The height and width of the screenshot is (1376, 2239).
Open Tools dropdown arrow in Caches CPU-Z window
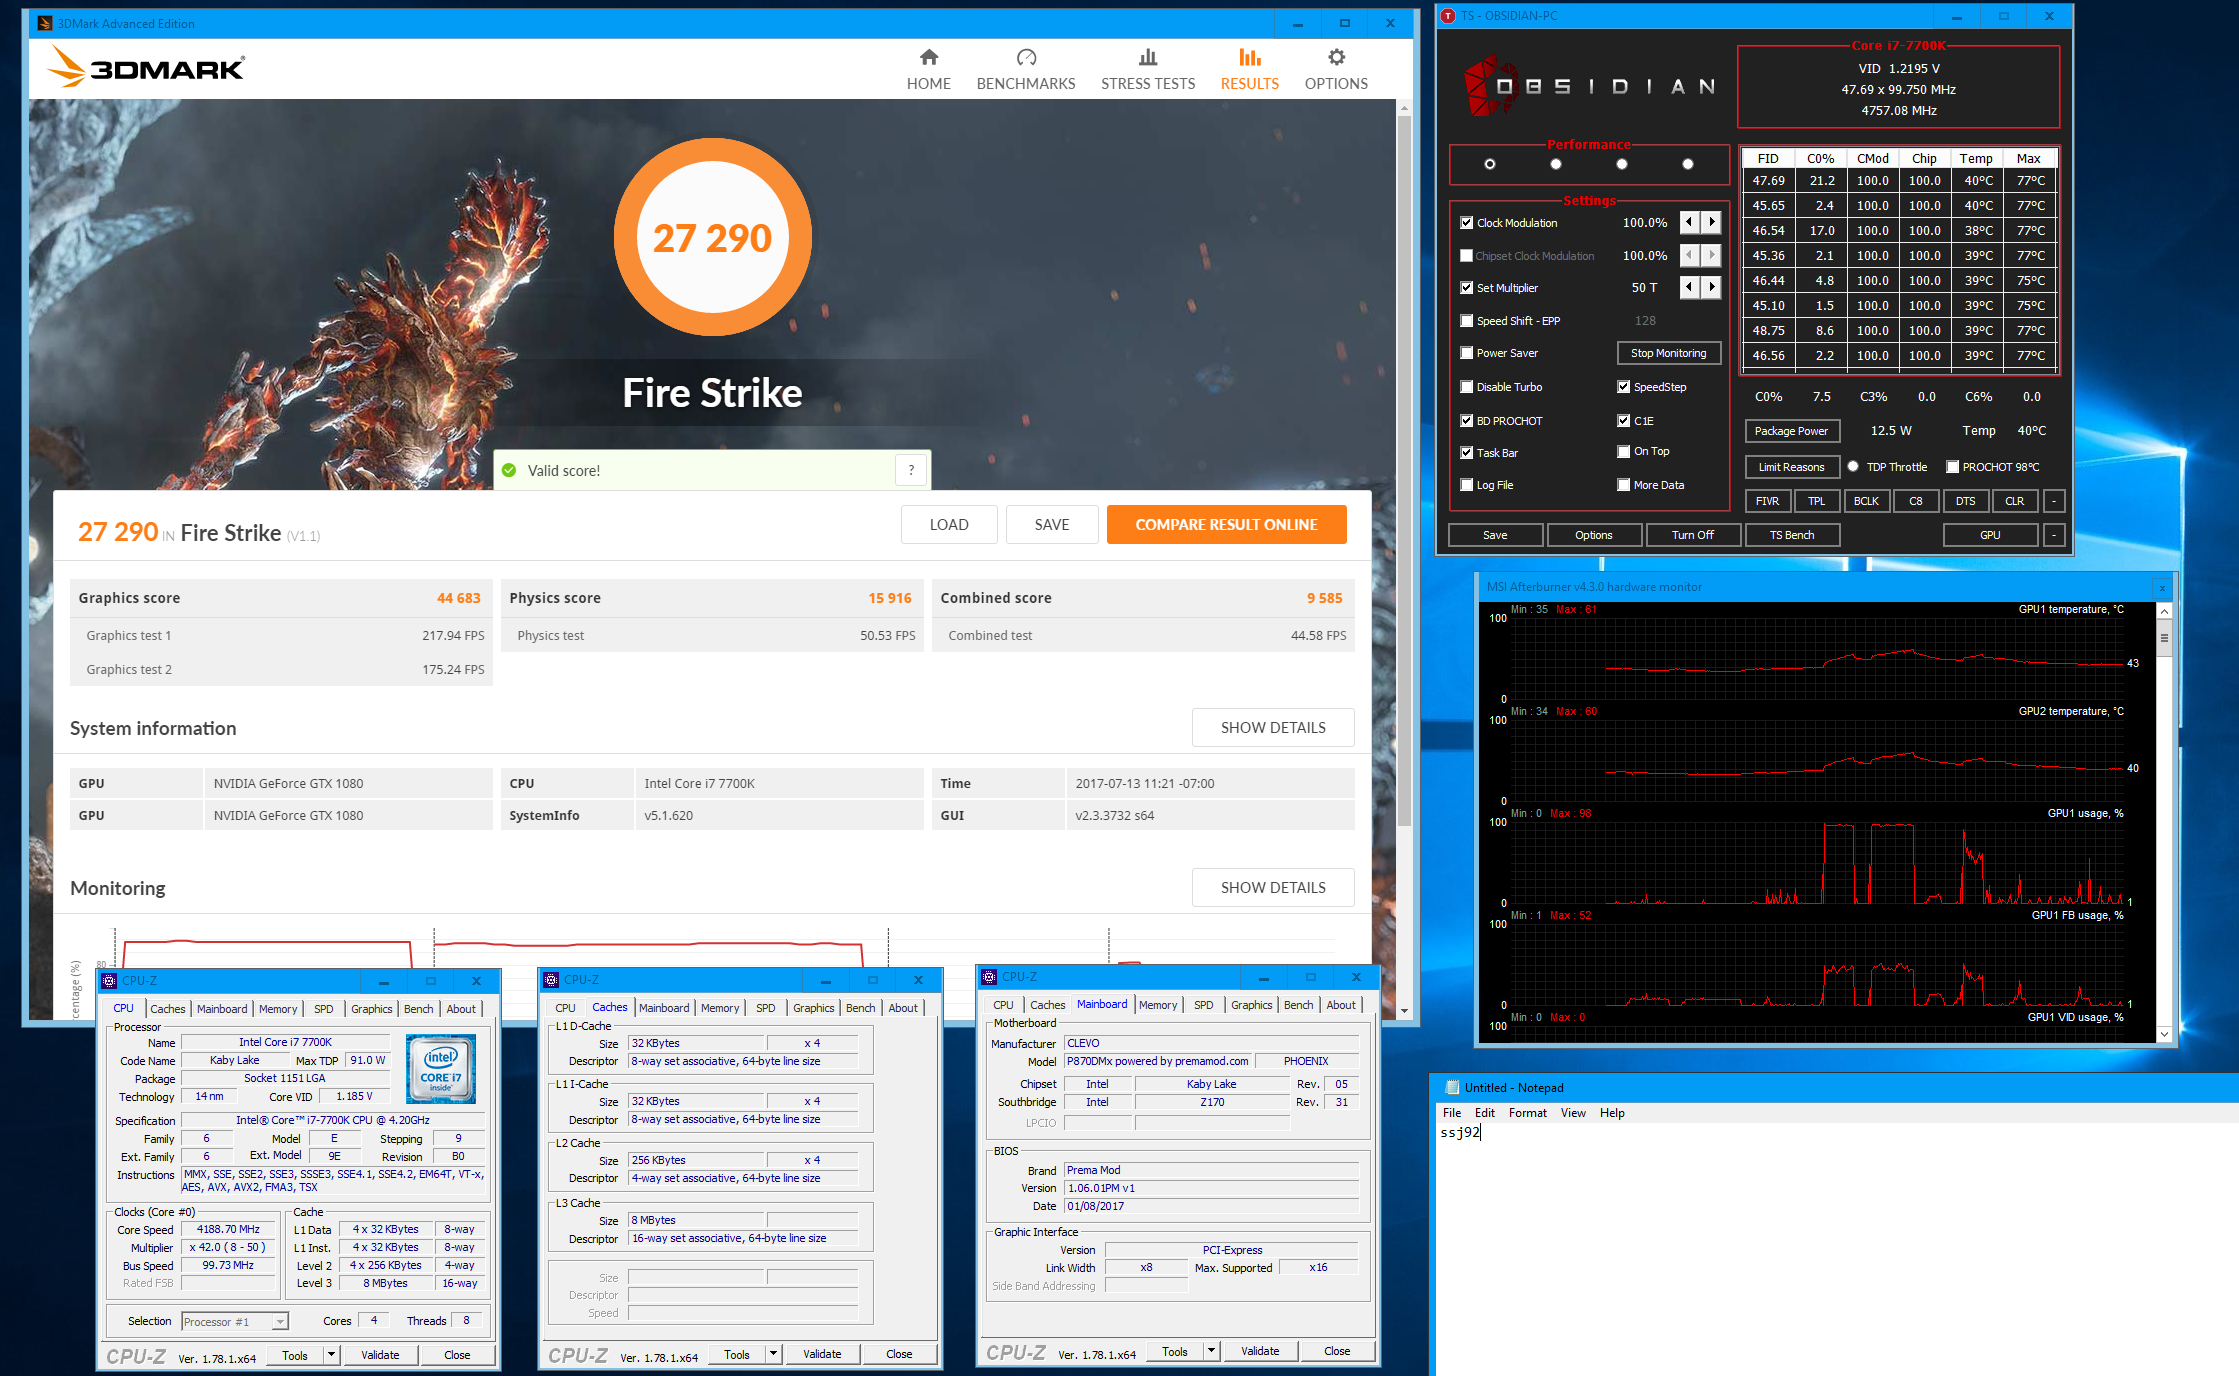[773, 1354]
